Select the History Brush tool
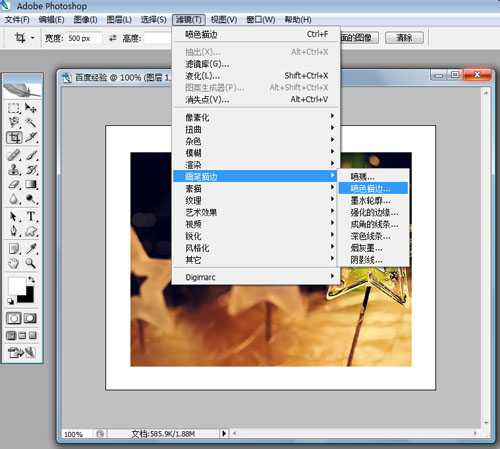500x449 pixels. click(x=31, y=170)
